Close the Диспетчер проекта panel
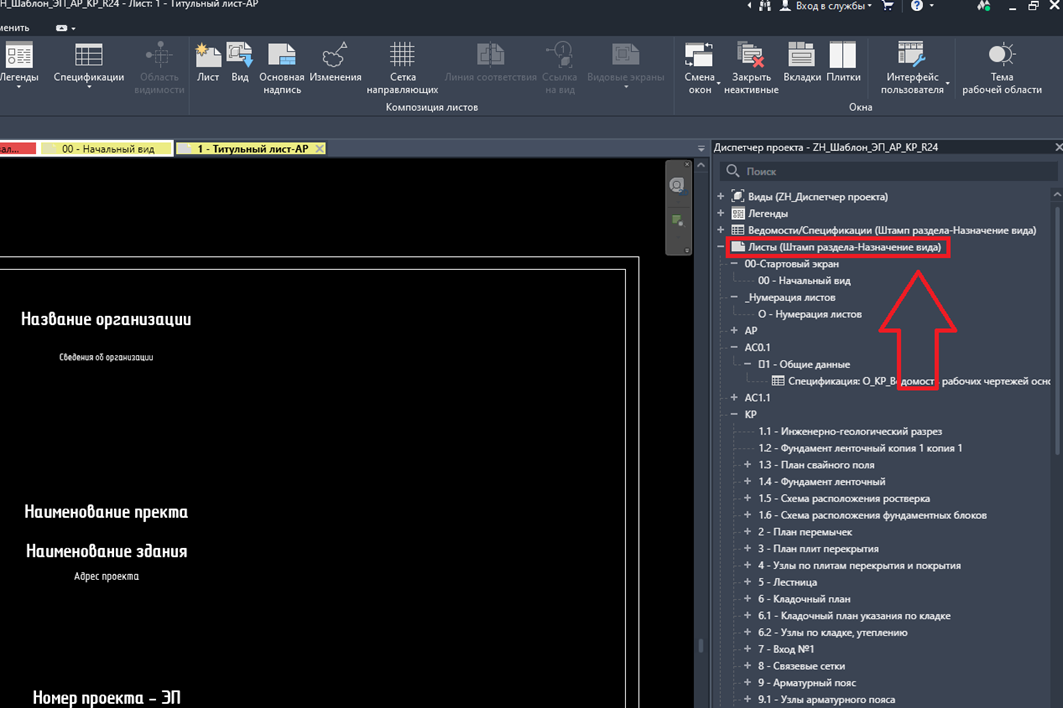The image size is (1063, 708). 1058,147
